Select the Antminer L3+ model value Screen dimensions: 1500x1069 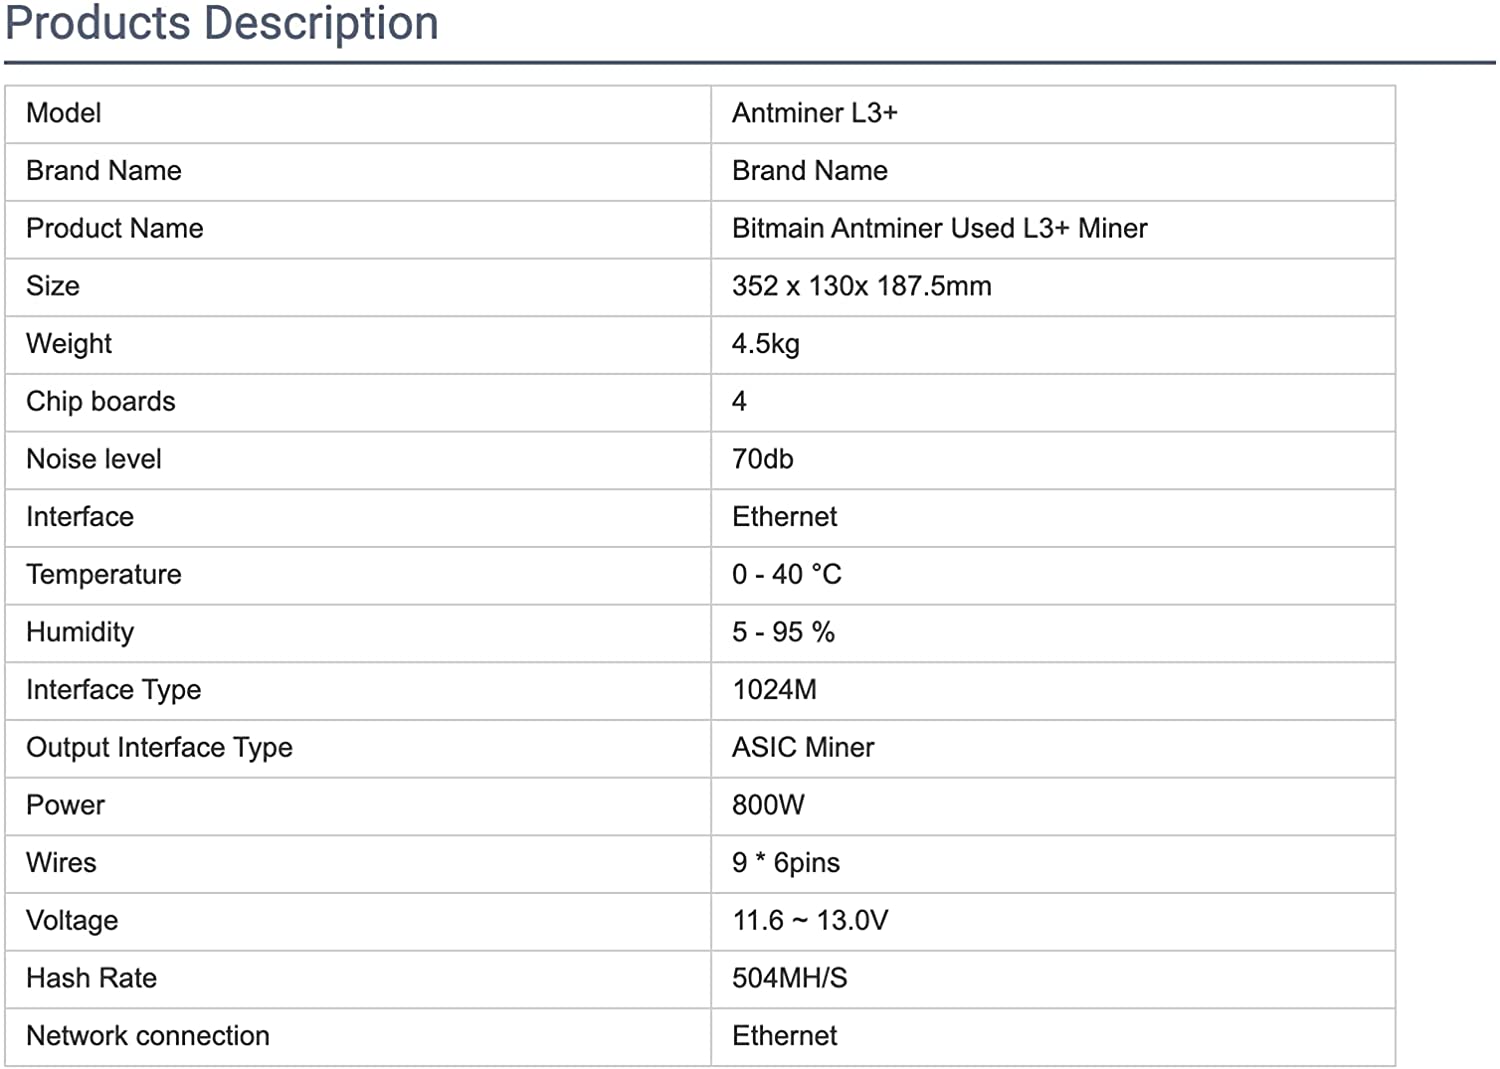click(x=814, y=113)
